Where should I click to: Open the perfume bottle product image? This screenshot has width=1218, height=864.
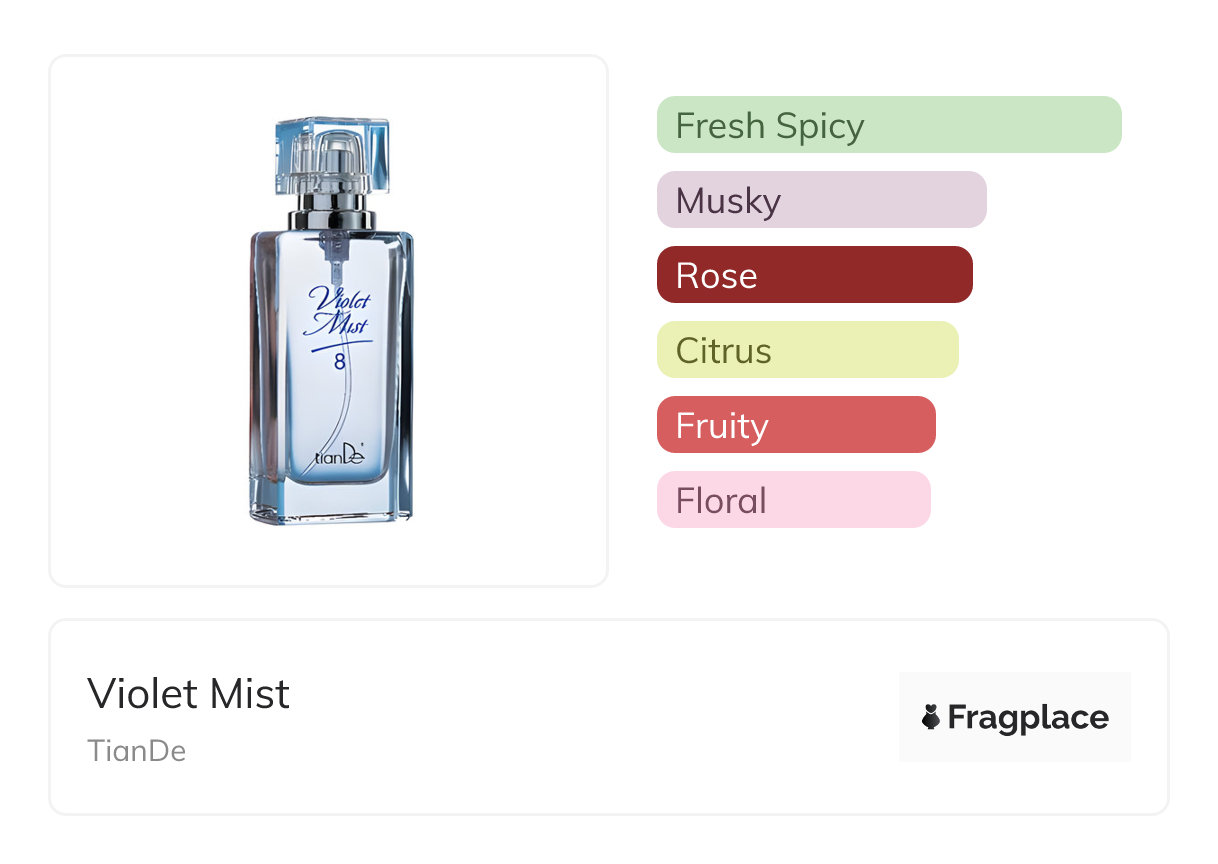329,320
